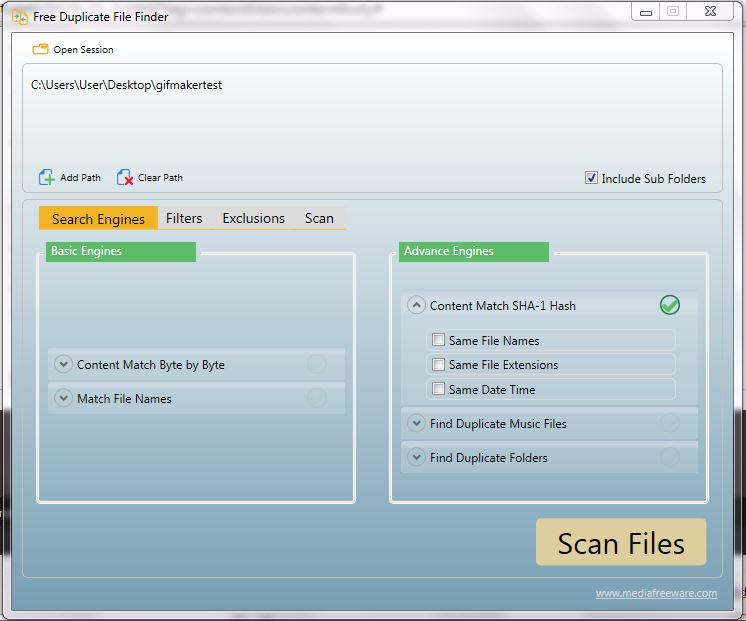Open the www.mediafreeware.com link
This screenshot has height=621, width=746.
click(656, 593)
